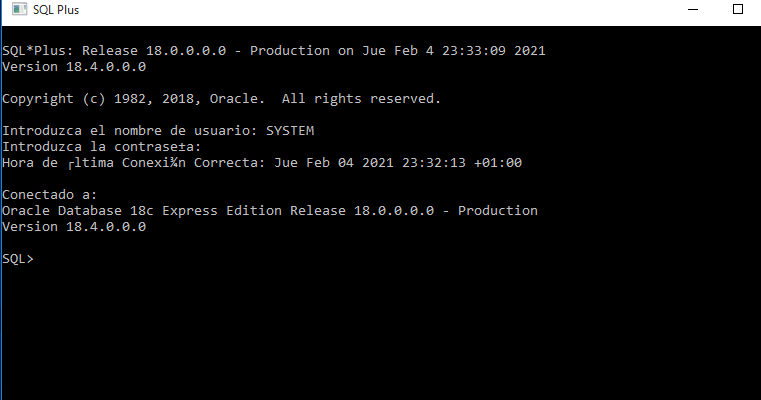Maximize the SQL Plus console window
This screenshot has width=761, height=400.
[x=738, y=9]
